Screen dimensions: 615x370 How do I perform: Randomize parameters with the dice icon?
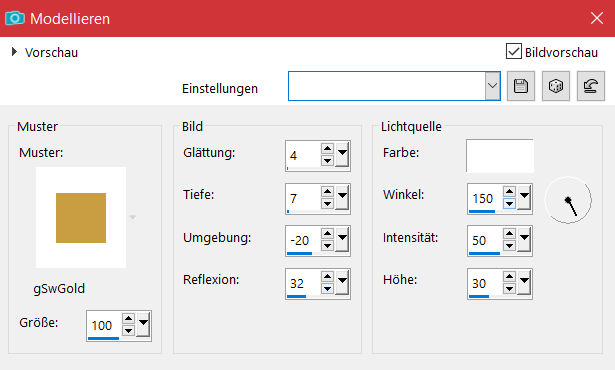click(556, 86)
